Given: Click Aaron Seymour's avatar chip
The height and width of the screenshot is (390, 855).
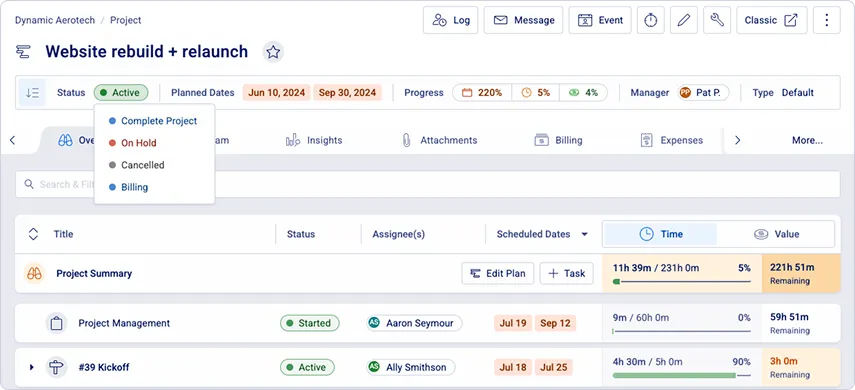Looking at the screenshot, I should pyautogui.click(x=414, y=323).
